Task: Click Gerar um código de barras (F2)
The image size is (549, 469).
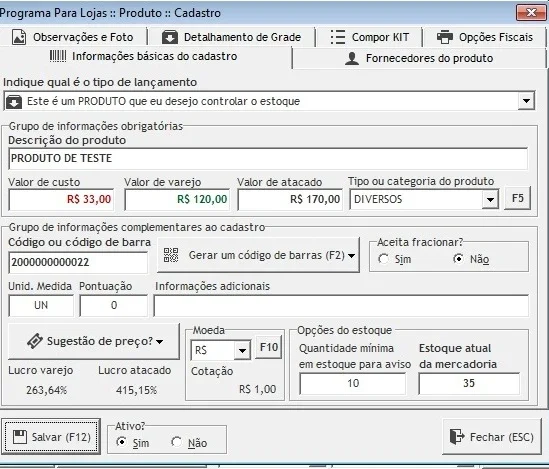Action: tap(258, 255)
